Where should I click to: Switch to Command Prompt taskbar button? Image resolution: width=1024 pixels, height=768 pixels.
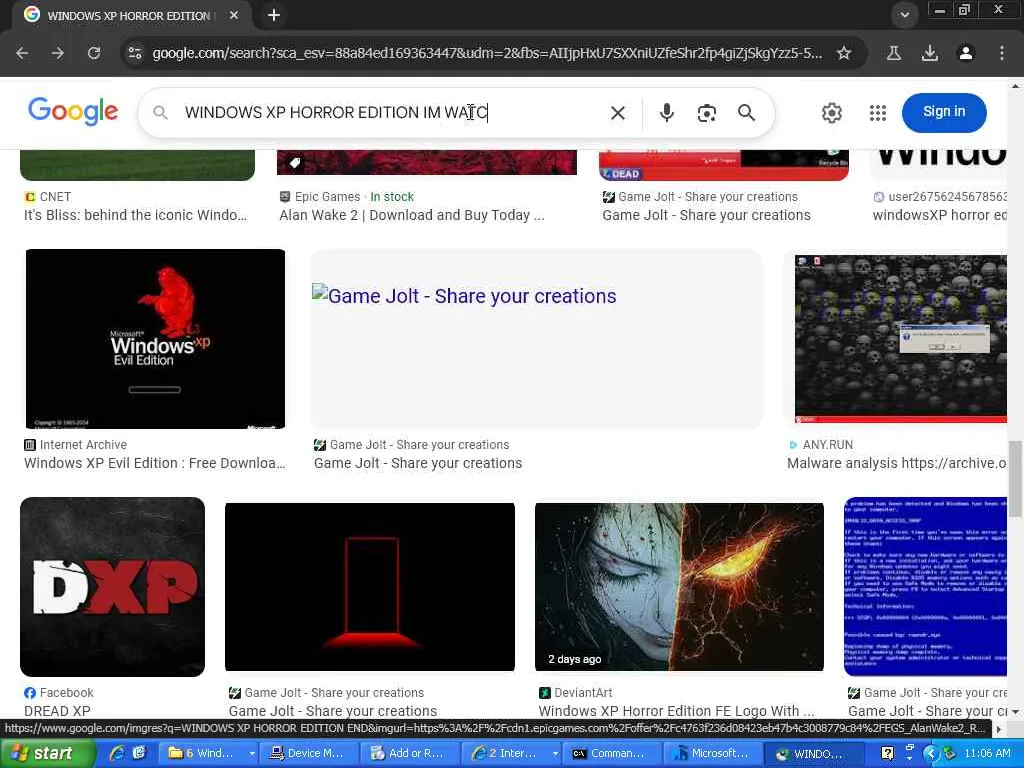(612, 753)
